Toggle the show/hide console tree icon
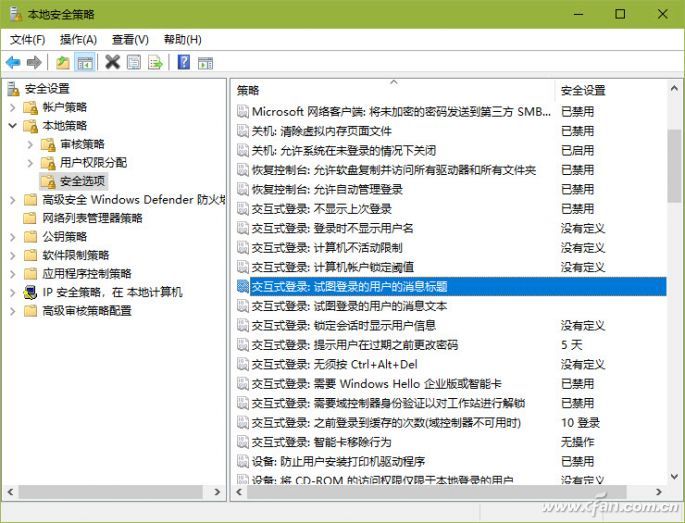 [x=84, y=63]
